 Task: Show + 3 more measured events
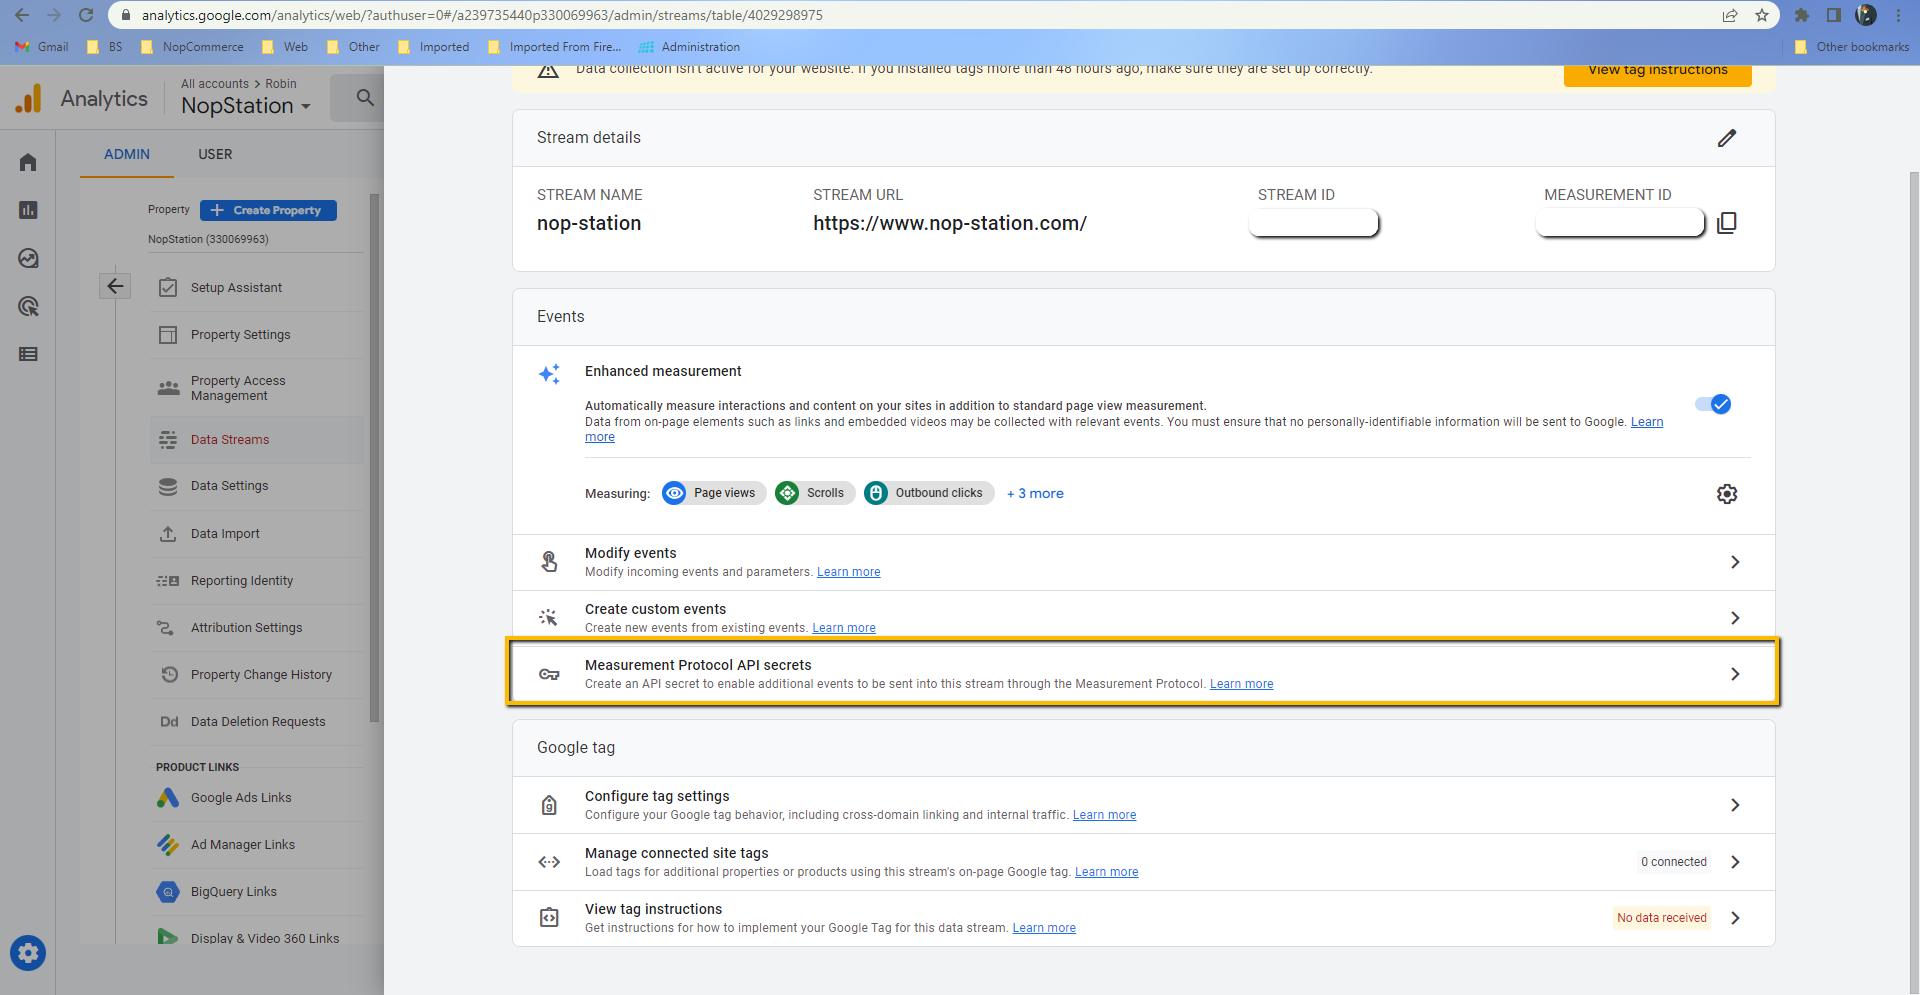[1035, 494]
